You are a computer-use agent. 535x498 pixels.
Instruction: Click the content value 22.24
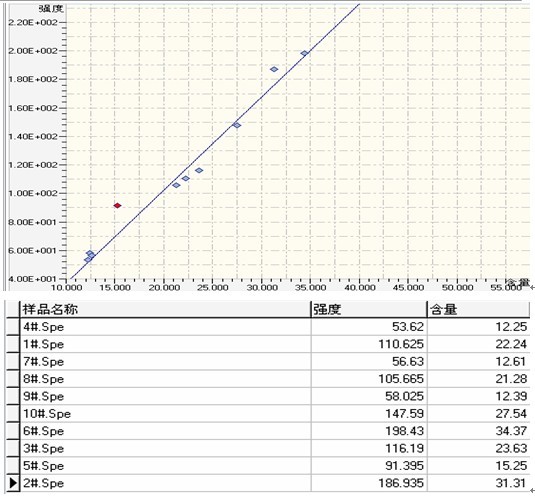511,344
